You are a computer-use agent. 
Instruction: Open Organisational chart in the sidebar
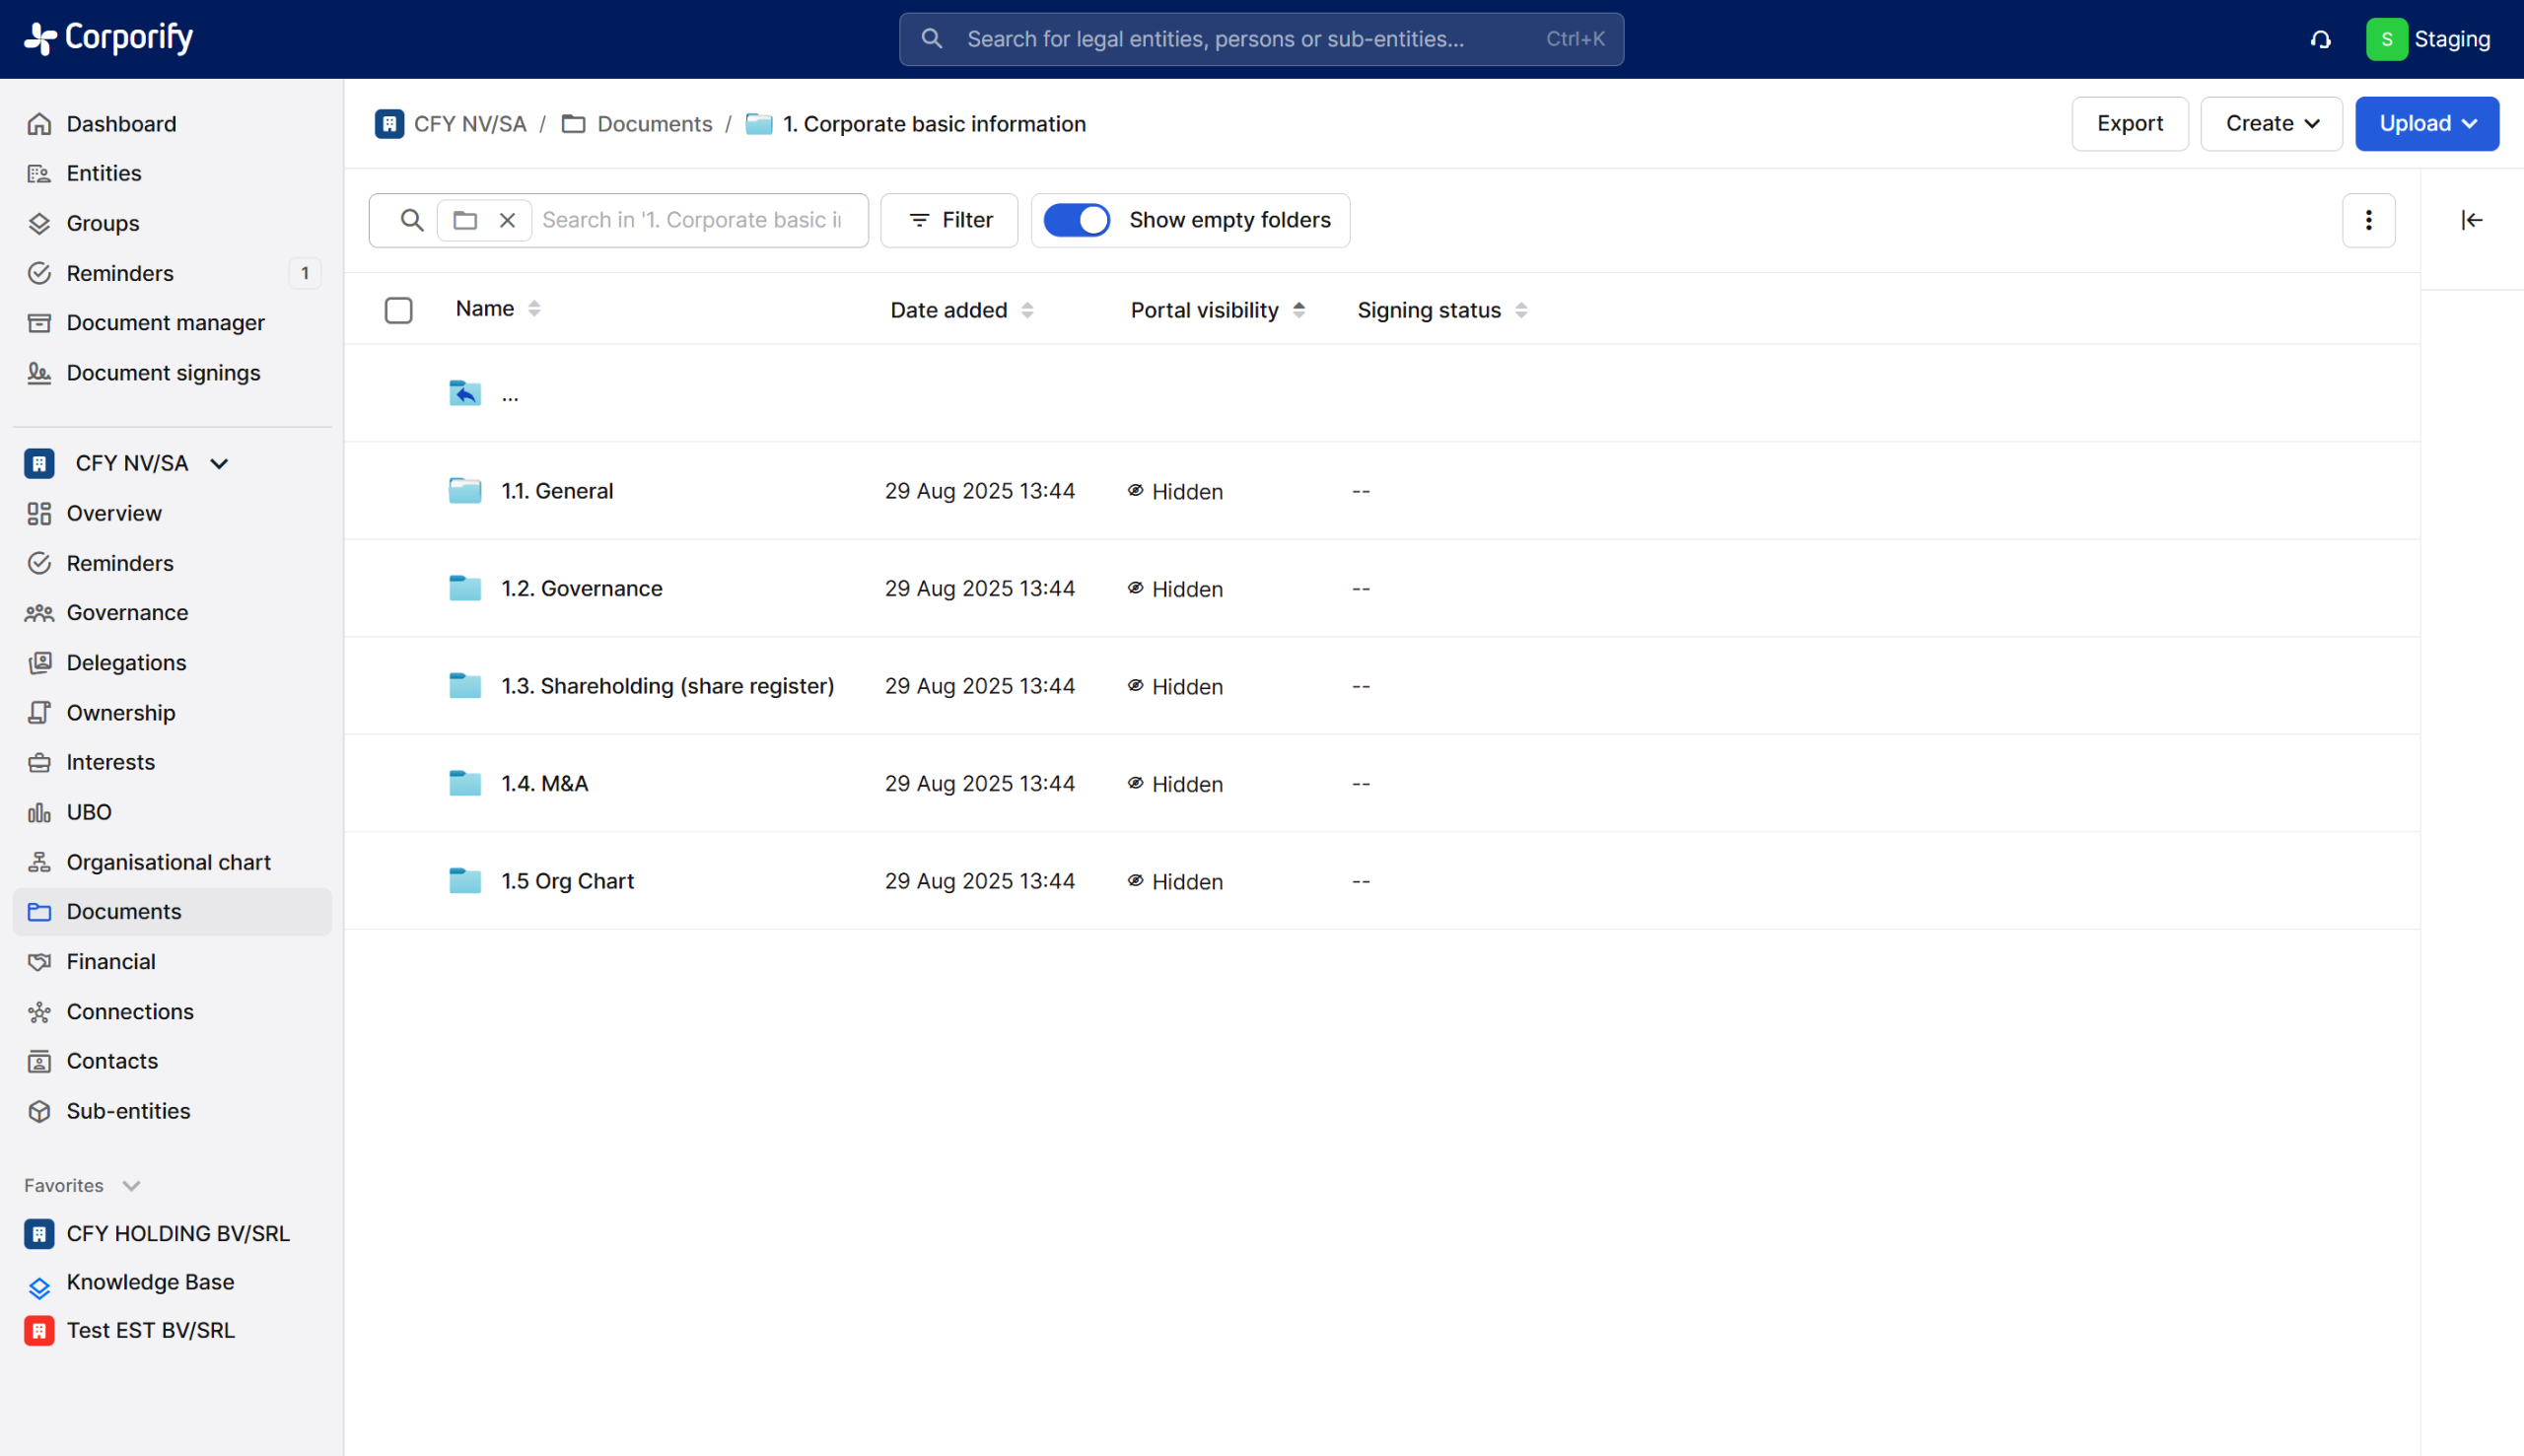coord(168,862)
